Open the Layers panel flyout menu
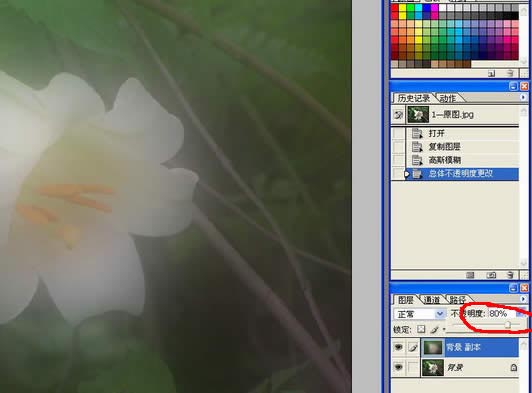532x393 pixels. pos(523,299)
